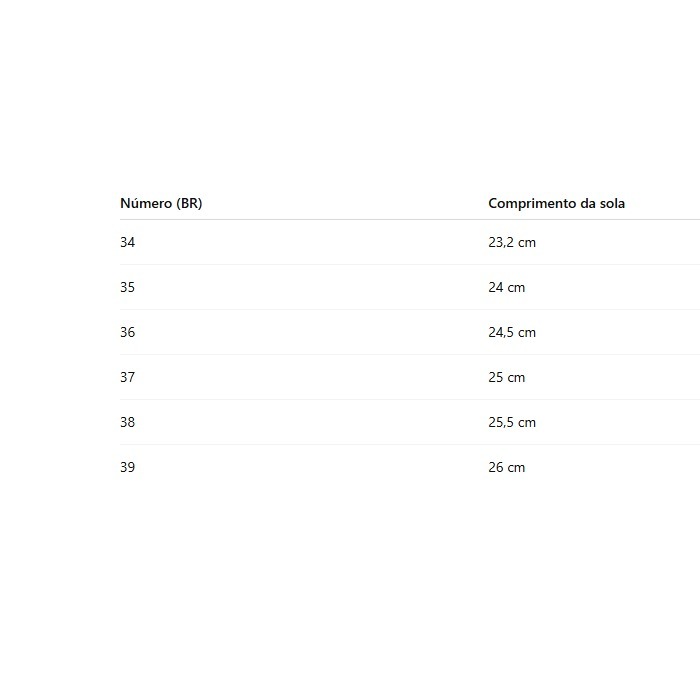
Task: Click the 24 cm sole length cell
Action: click(506, 287)
